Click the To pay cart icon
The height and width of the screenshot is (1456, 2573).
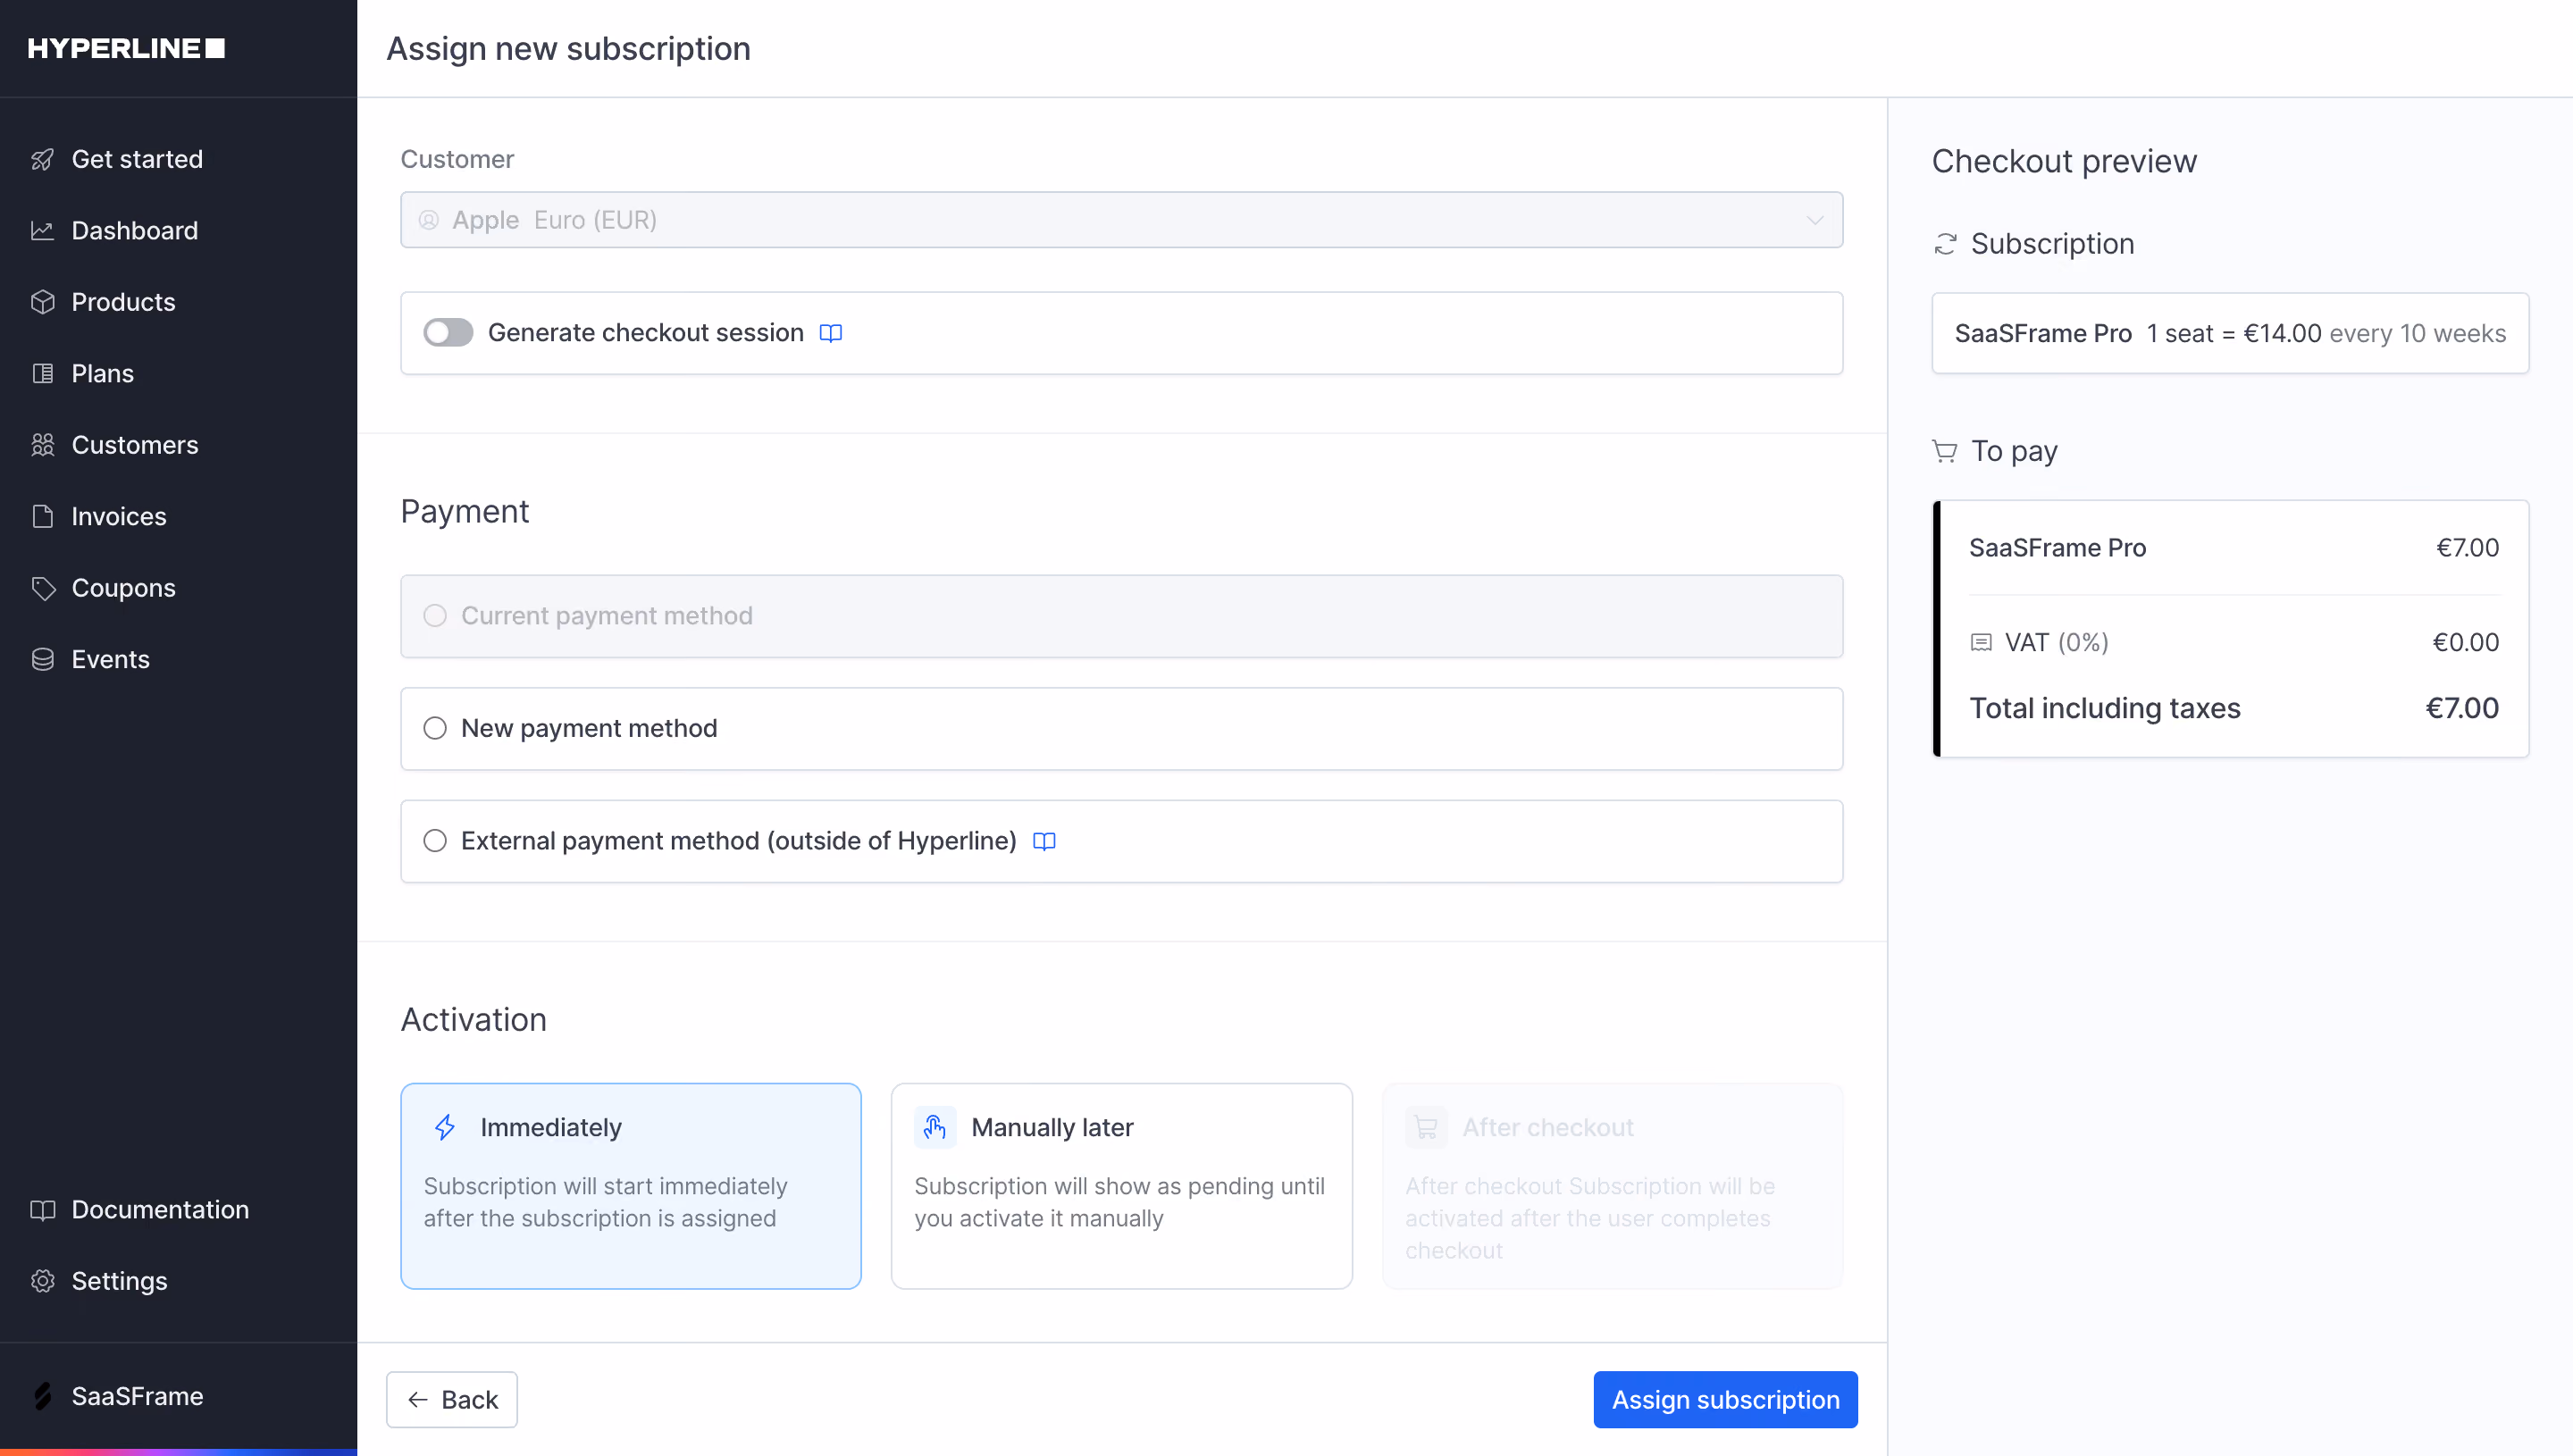1945,452
